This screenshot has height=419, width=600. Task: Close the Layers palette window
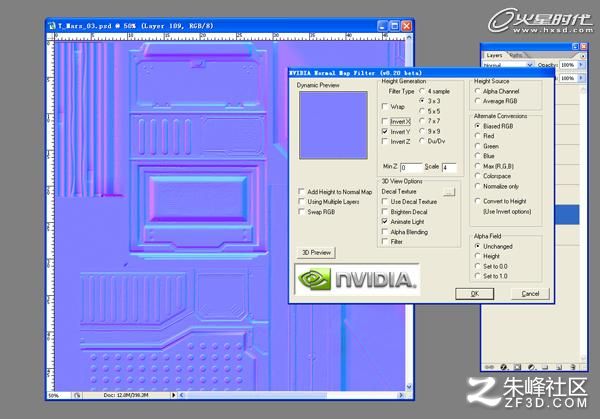[583, 46]
